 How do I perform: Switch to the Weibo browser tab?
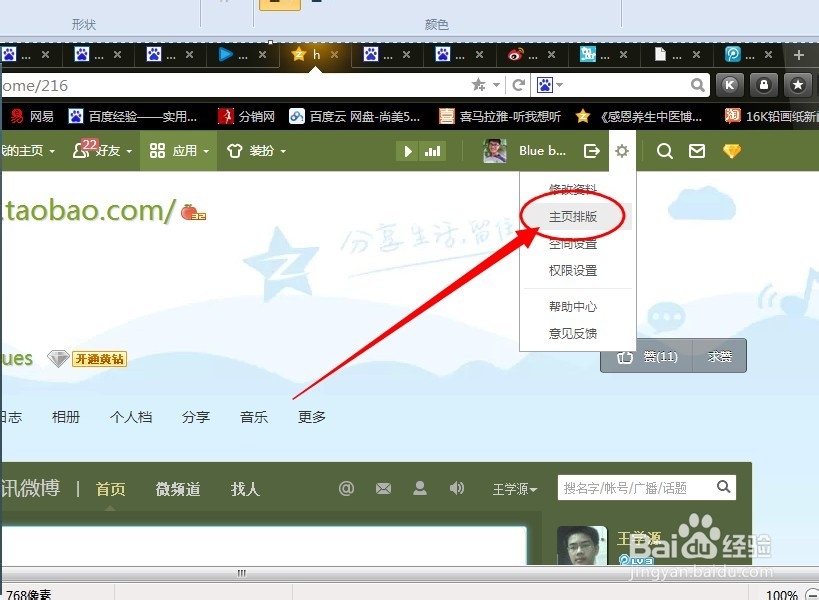click(530, 55)
